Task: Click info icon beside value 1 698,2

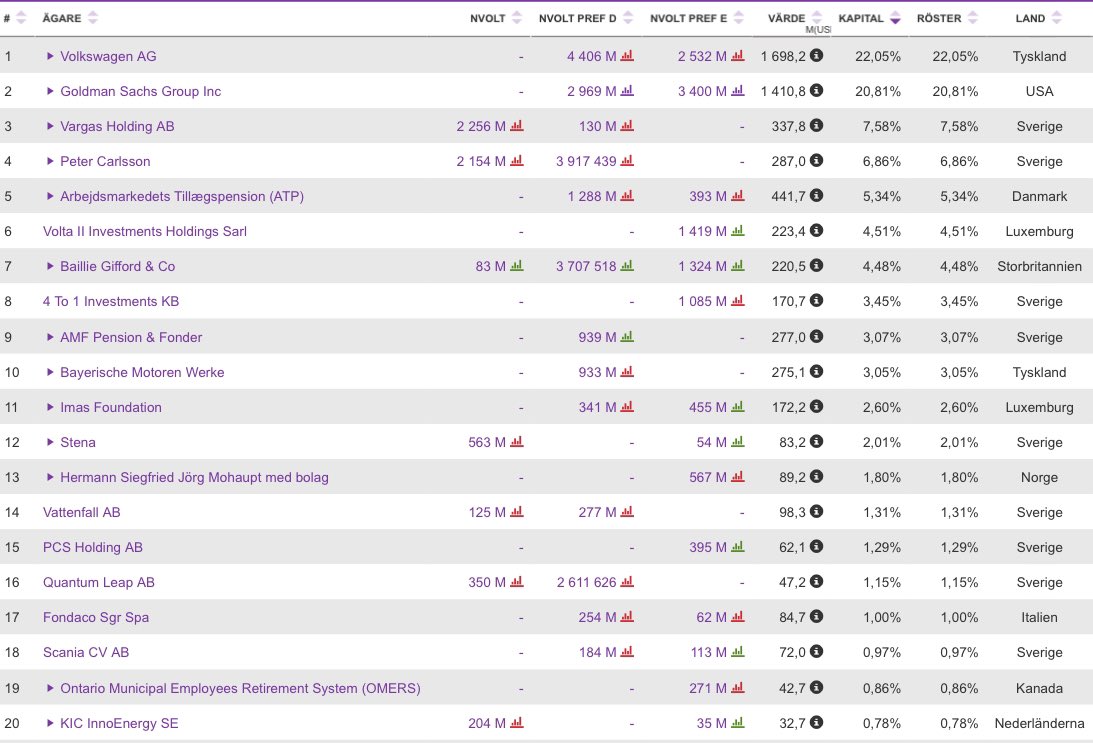Action: [x=816, y=55]
